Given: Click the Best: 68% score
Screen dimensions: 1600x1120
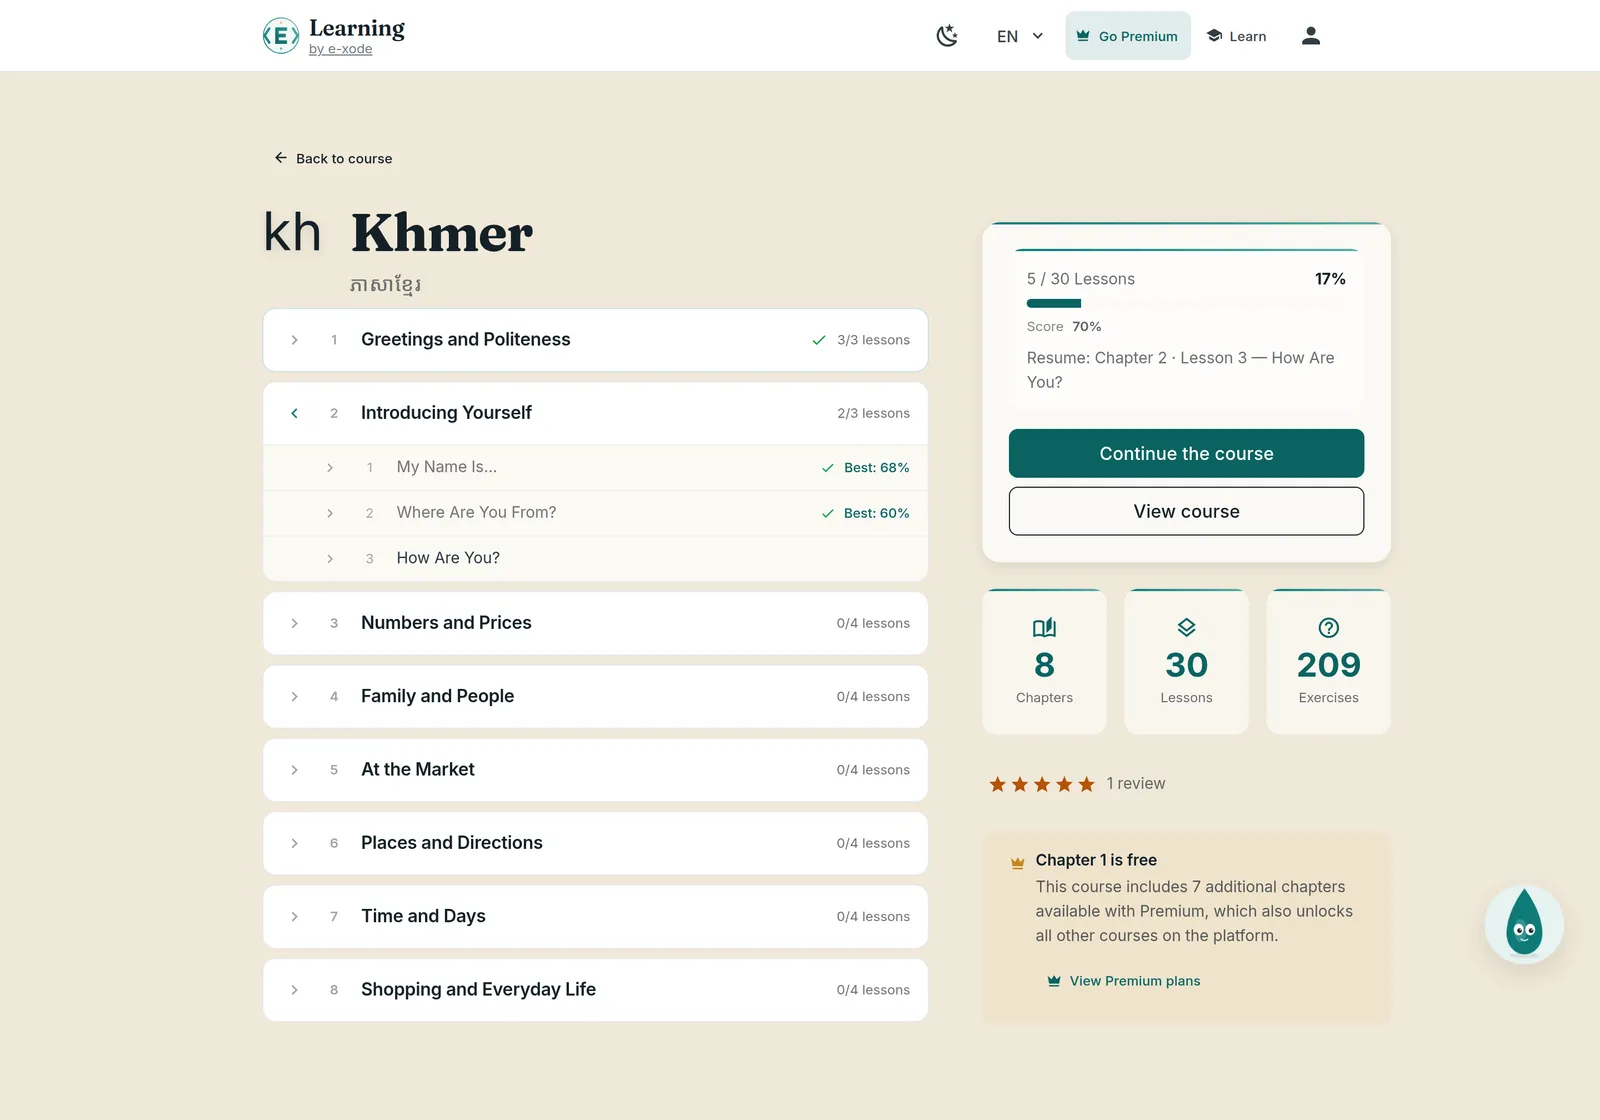Looking at the screenshot, I should [877, 467].
